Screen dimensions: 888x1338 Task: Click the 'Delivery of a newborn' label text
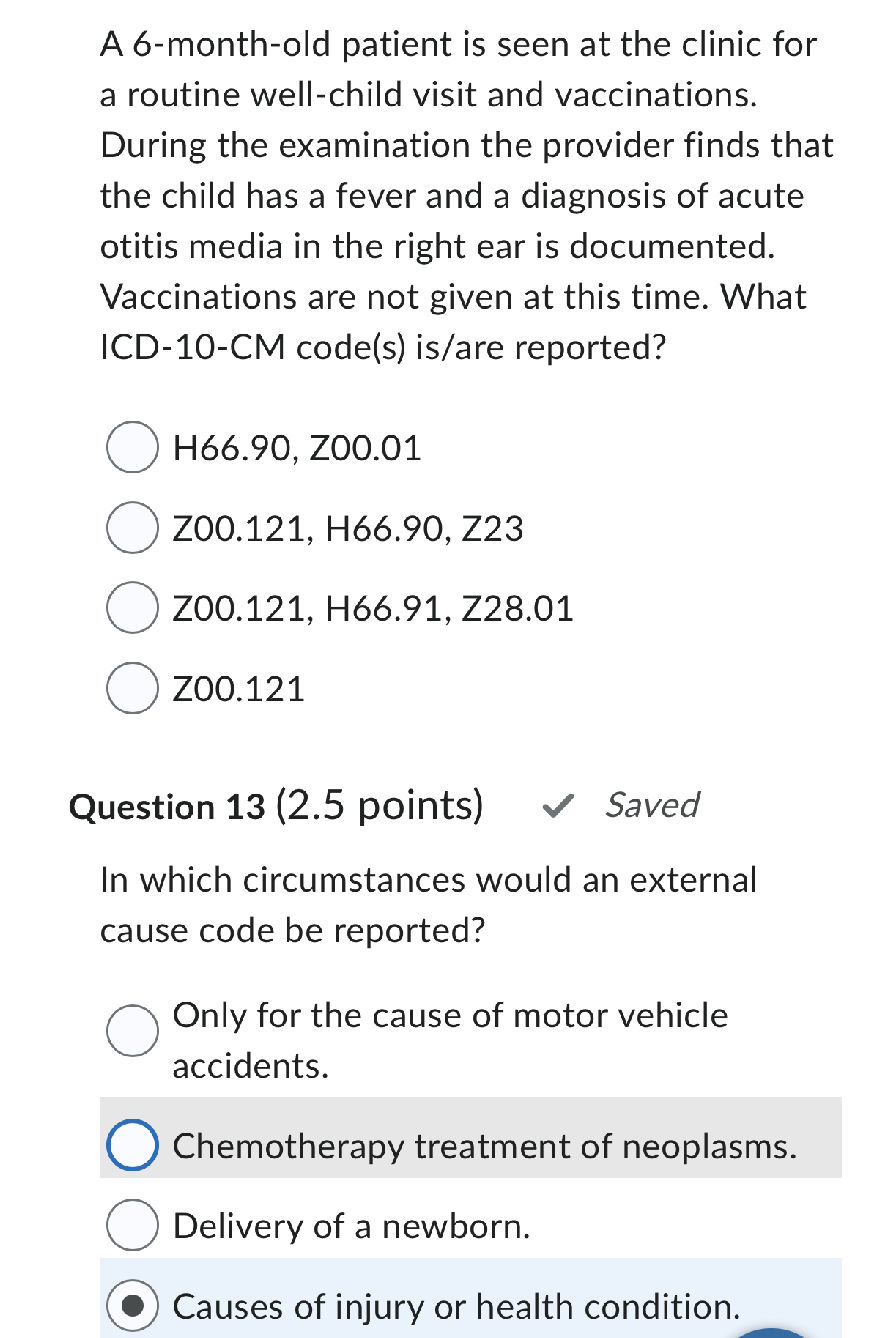[351, 1226]
